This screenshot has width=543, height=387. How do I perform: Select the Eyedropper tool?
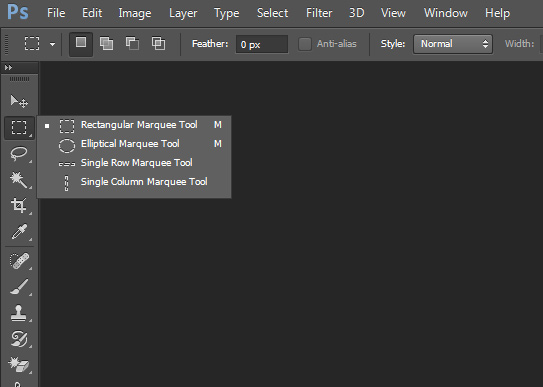[x=19, y=232]
